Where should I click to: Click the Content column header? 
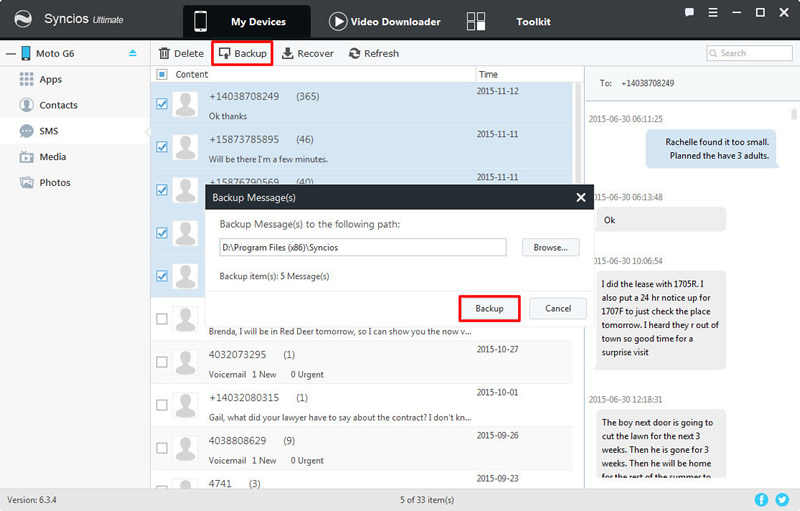[191, 74]
